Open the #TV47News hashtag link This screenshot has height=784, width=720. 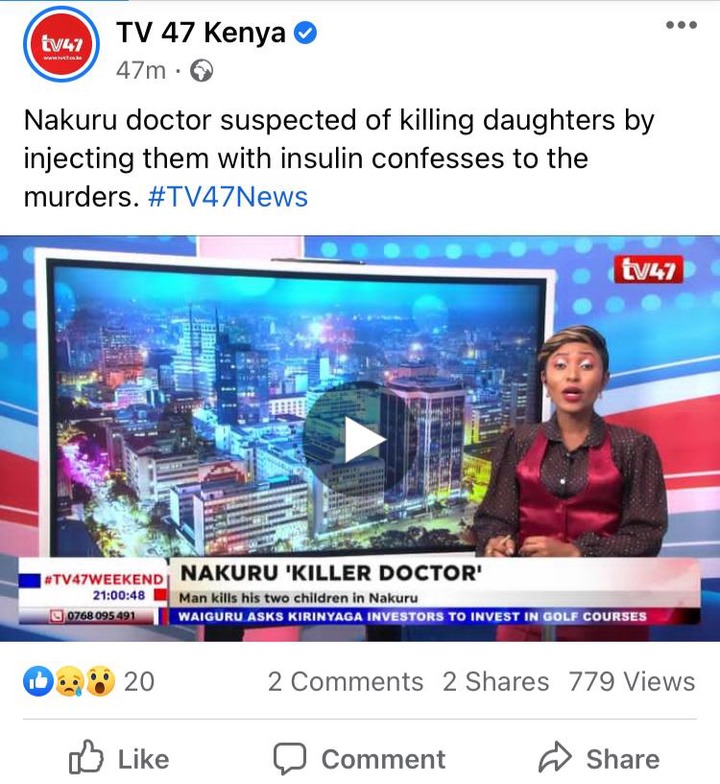[x=228, y=196]
